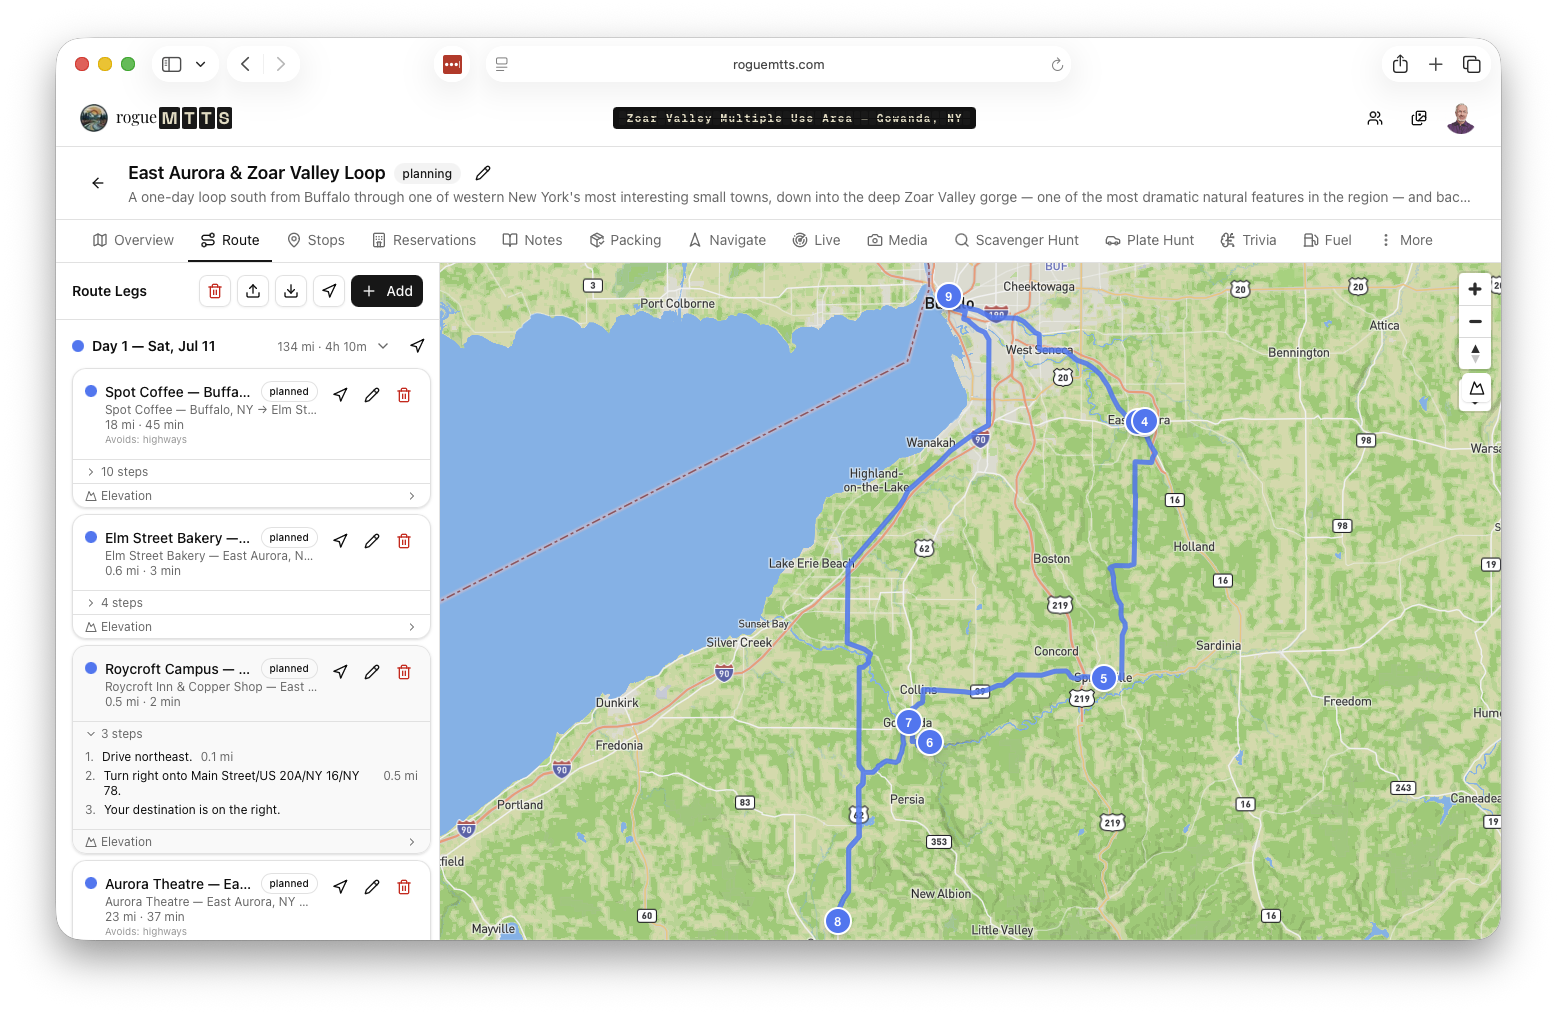Reset map compass orientation

[x=1475, y=354]
